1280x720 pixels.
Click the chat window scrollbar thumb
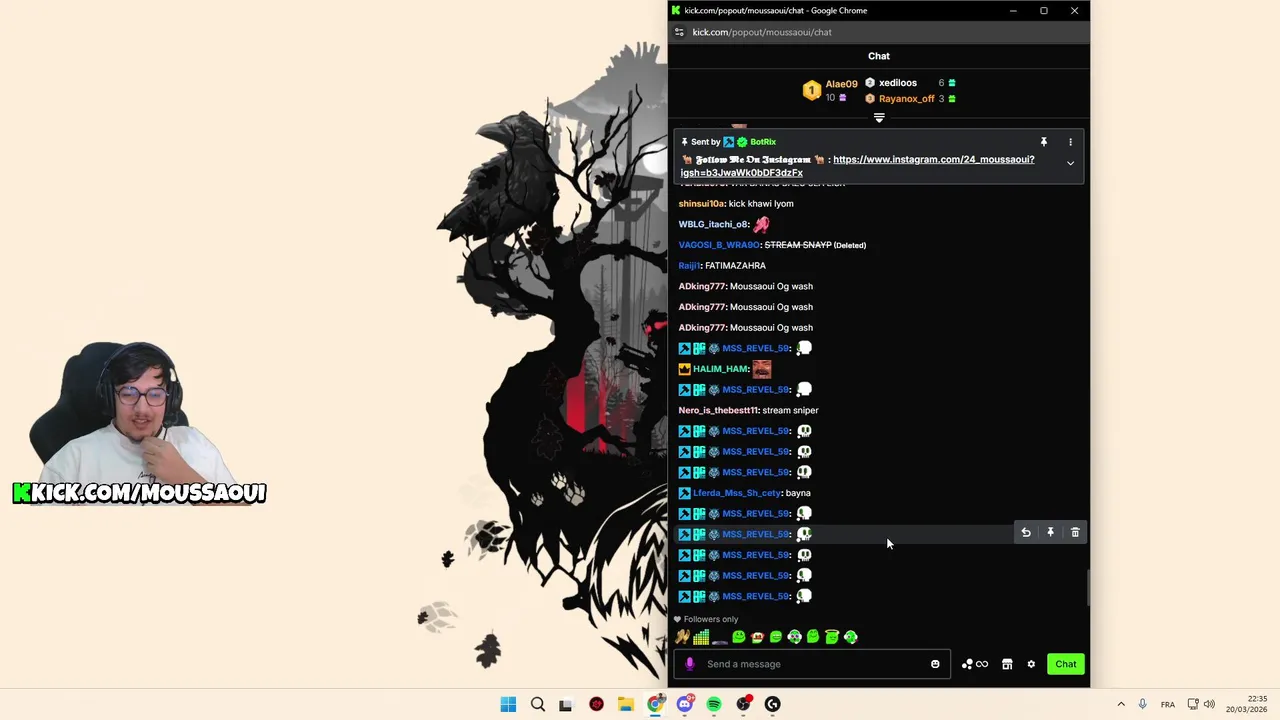click(x=1087, y=587)
